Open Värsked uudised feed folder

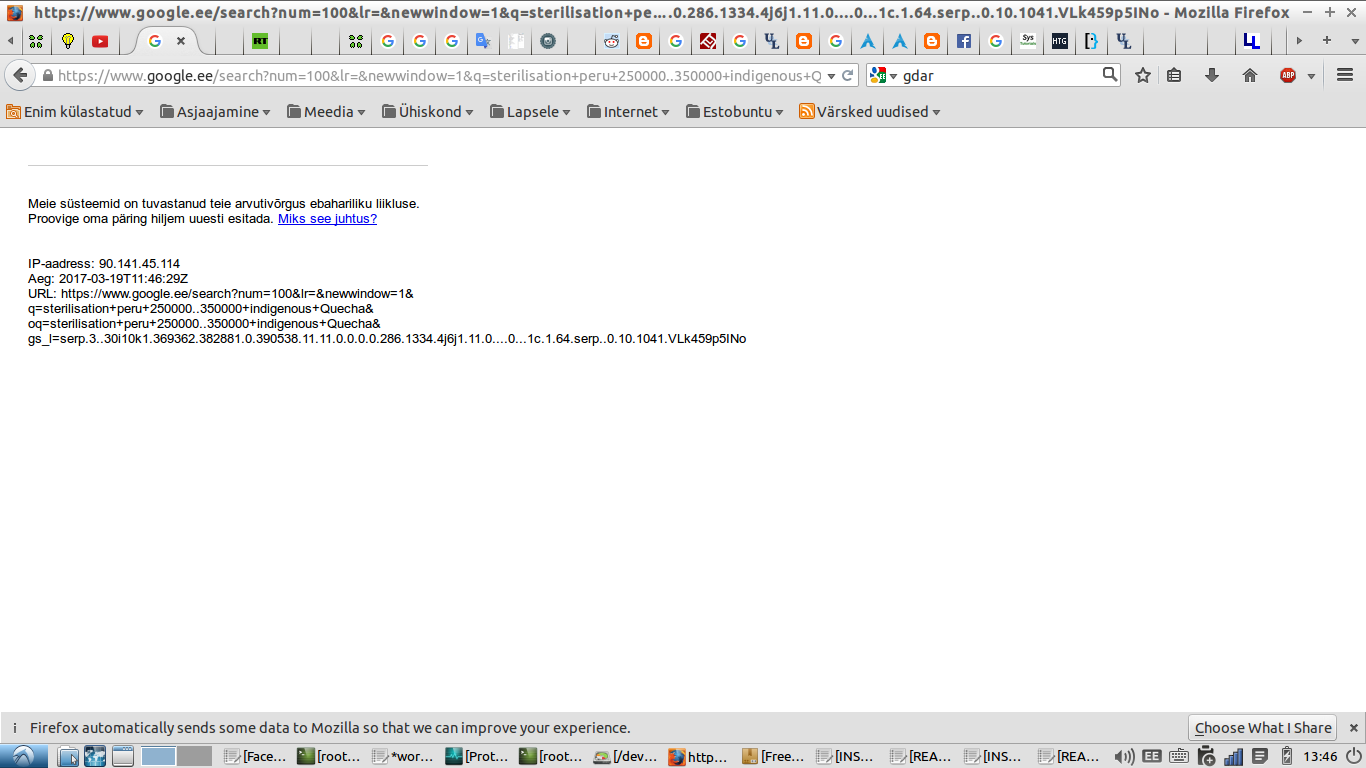(871, 112)
